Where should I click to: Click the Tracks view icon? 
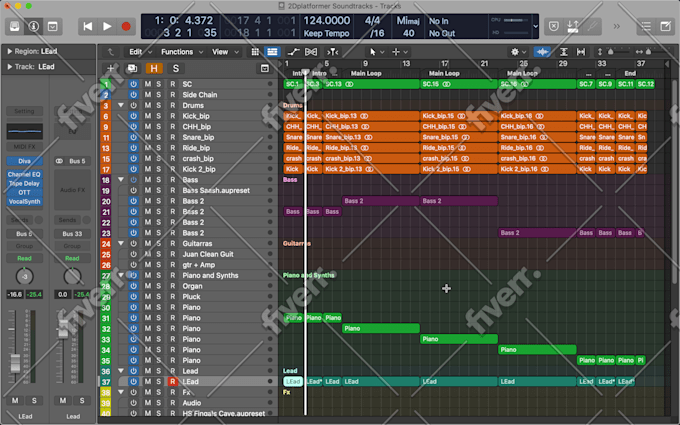[272, 52]
